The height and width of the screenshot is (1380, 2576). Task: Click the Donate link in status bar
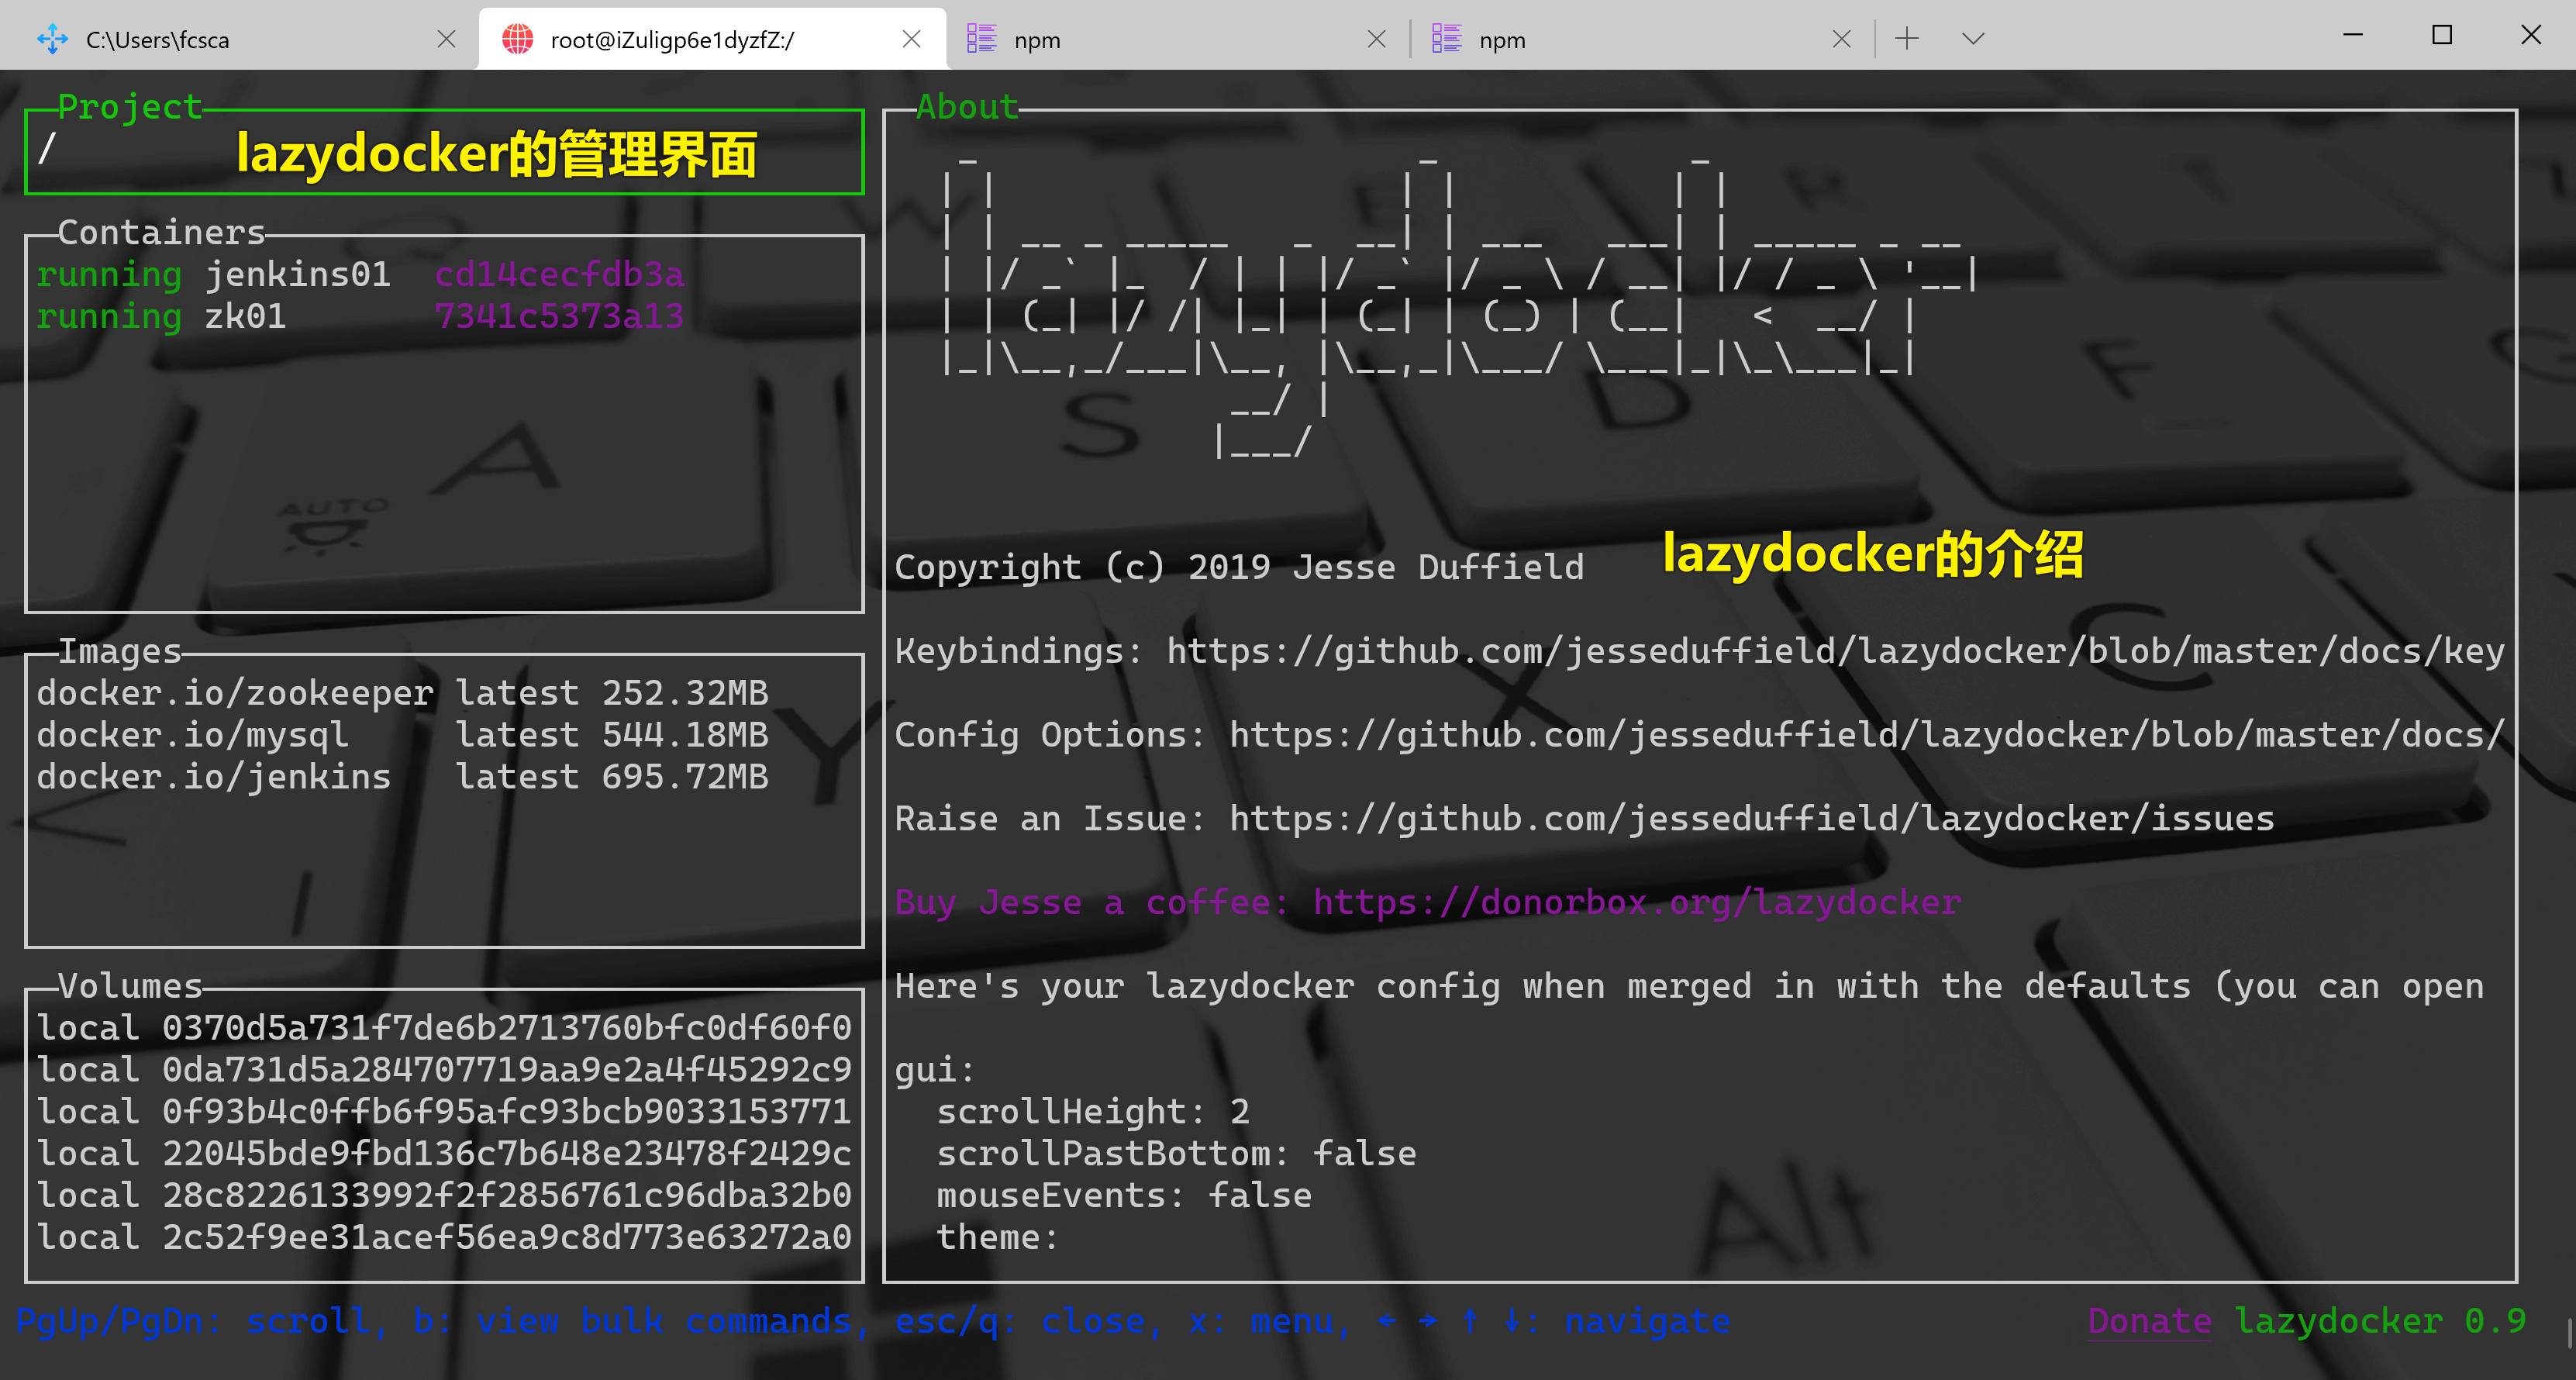tap(2149, 1321)
